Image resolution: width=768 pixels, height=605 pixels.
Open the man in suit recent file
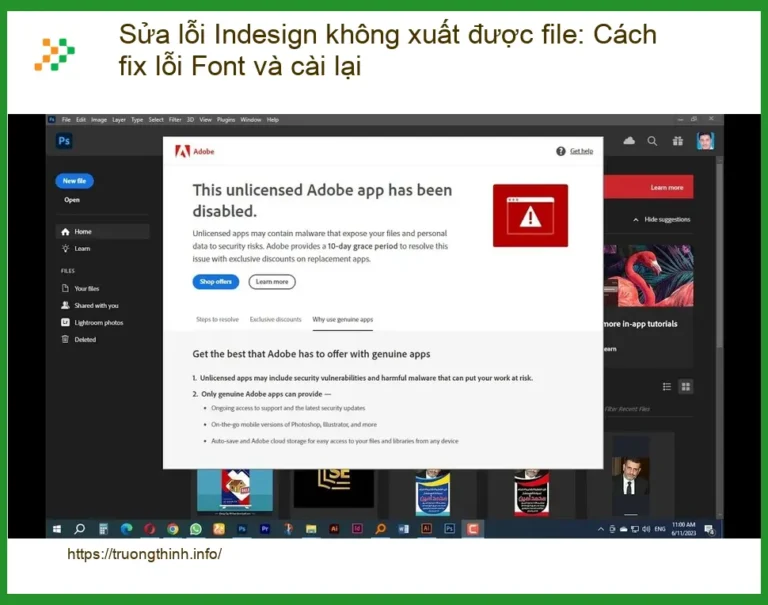coord(631,475)
